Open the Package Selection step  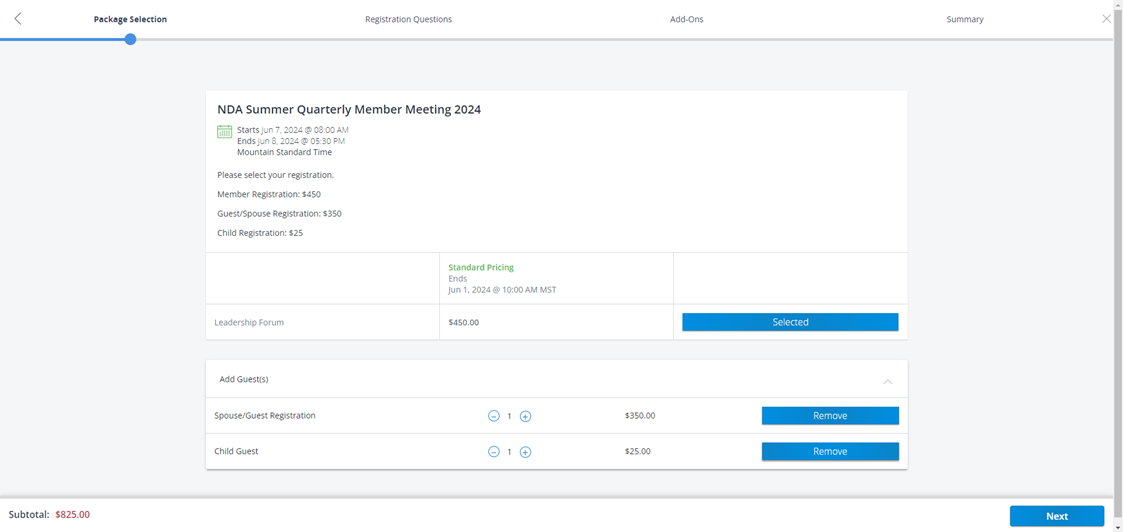pyautogui.click(x=130, y=19)
